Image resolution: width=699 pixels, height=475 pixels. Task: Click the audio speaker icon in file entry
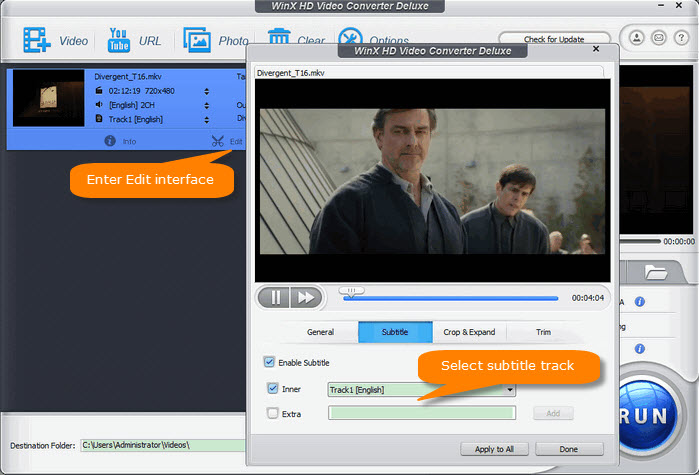99,105
